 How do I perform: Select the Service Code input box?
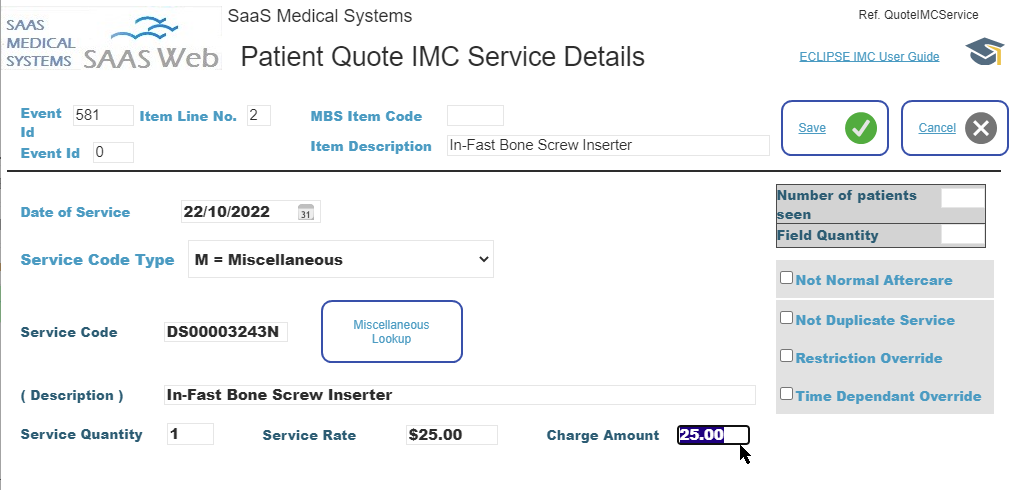(x=226, y=332)
